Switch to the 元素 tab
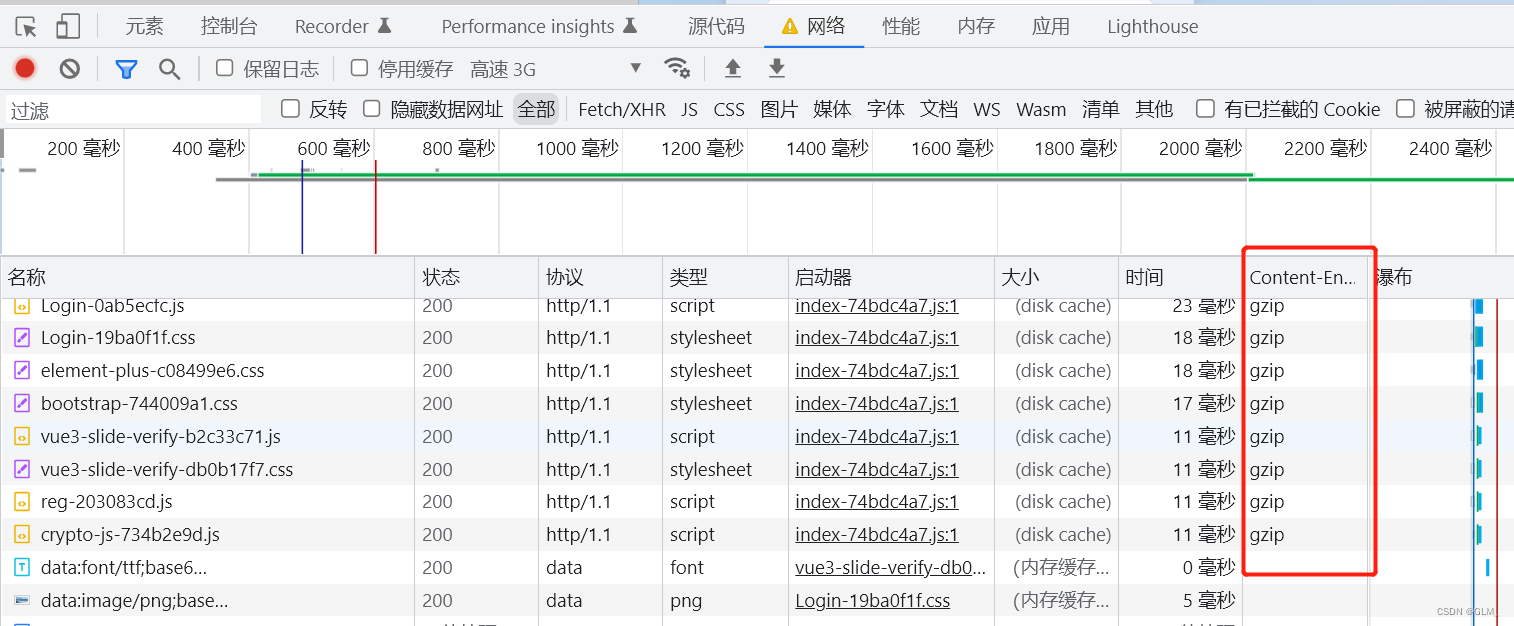Viewport: 1514px width, 626px height. click(145, 27)
